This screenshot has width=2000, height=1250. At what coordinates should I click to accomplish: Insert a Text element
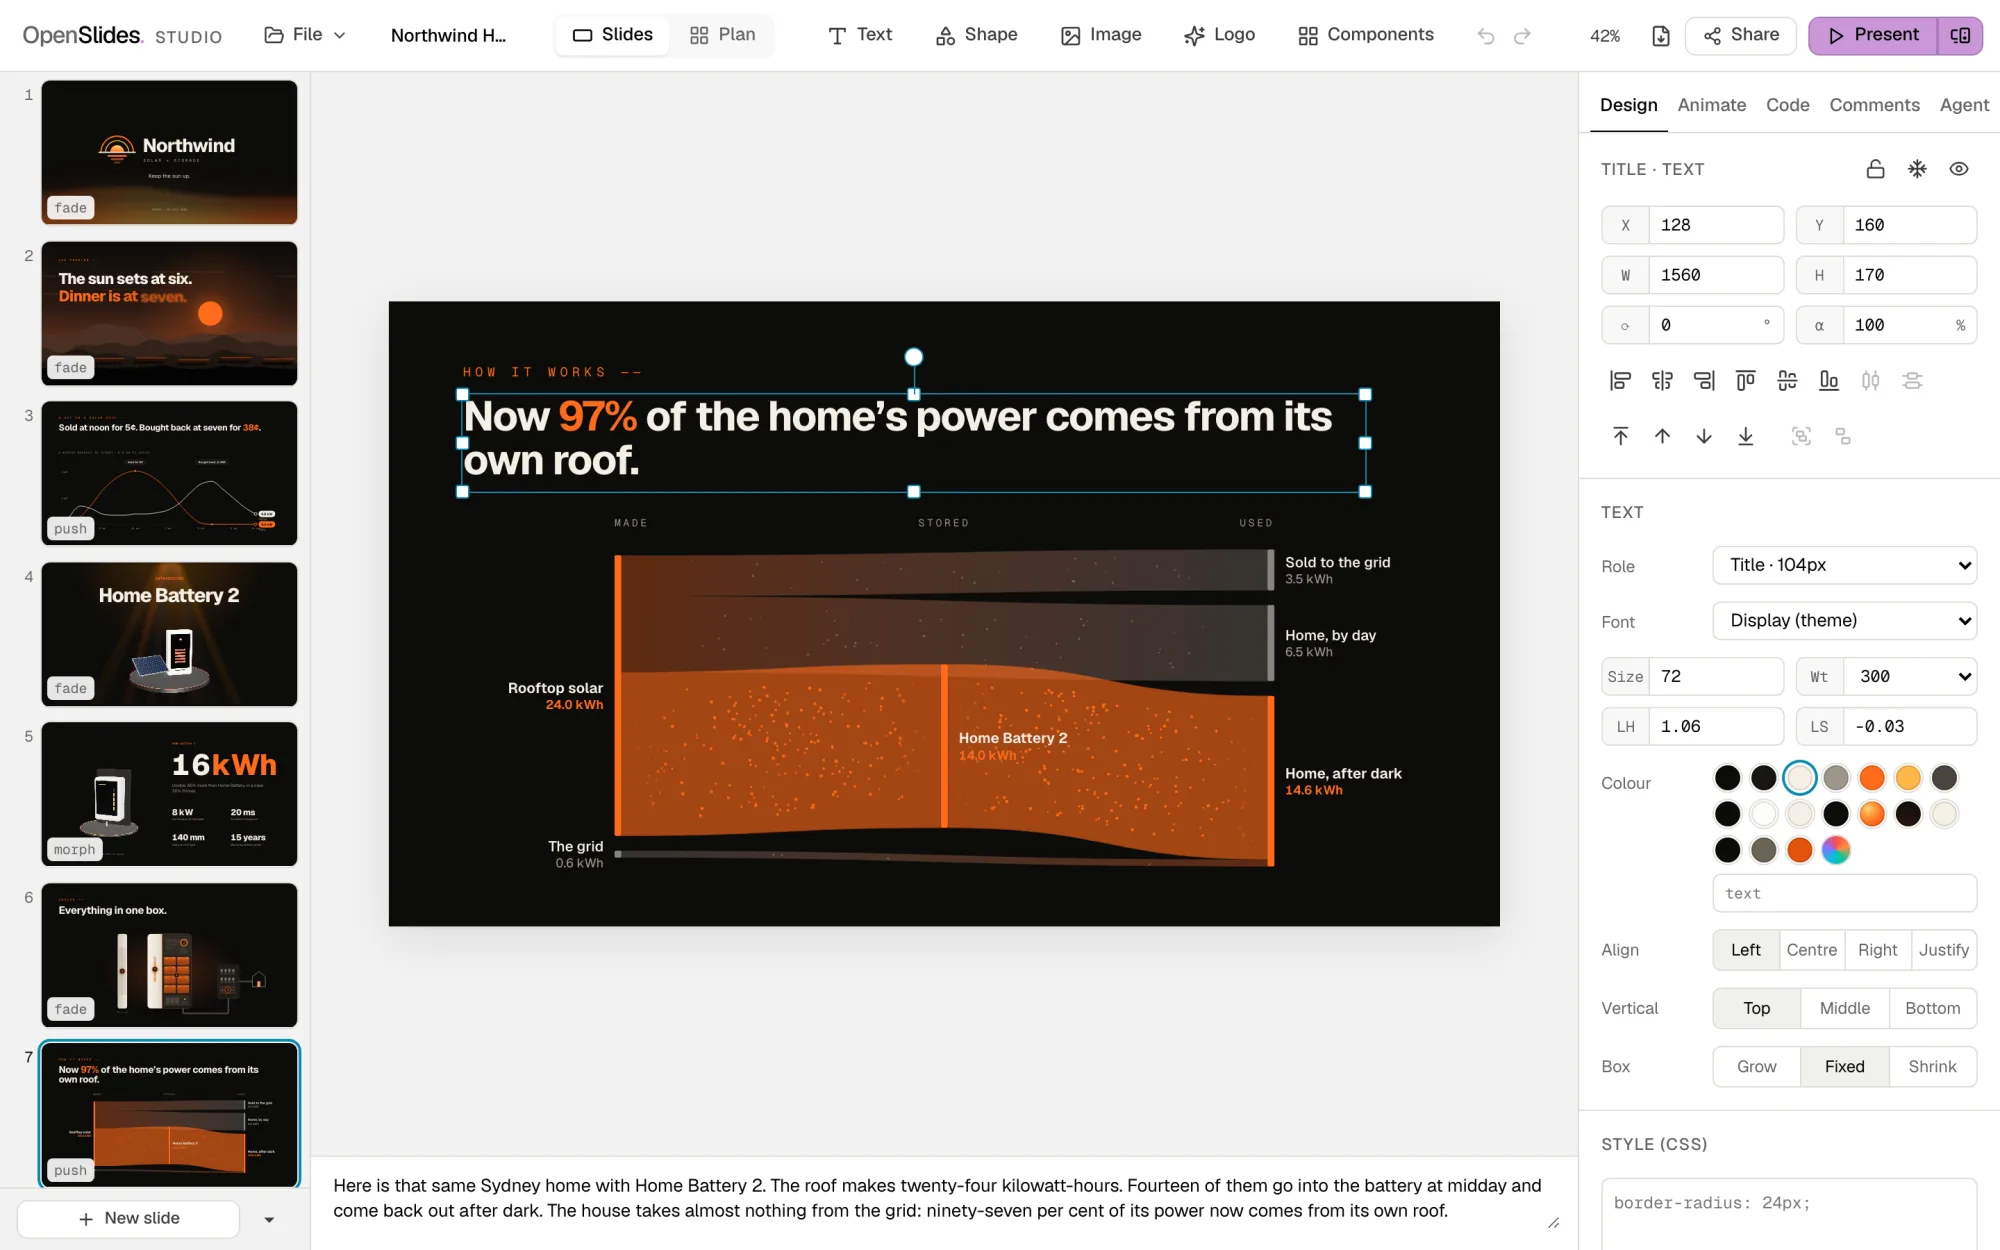tap(860, 35)
